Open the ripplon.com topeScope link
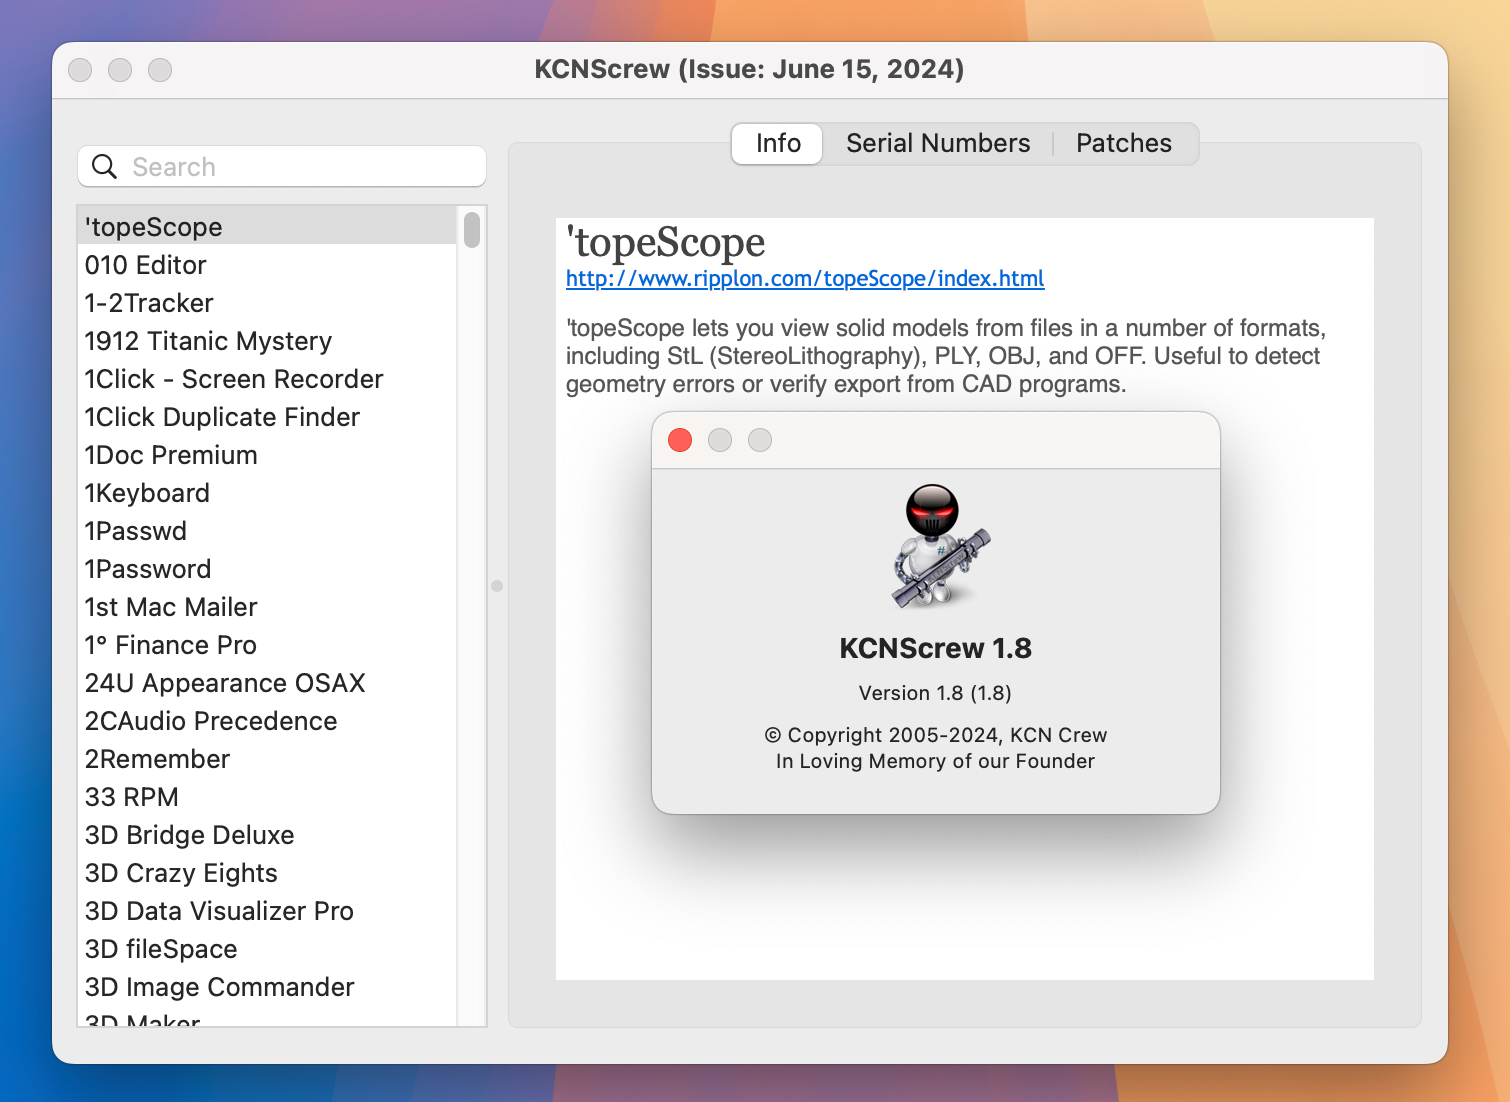The height and width of the screenshot is (1102, 1510). coord(805,278)
